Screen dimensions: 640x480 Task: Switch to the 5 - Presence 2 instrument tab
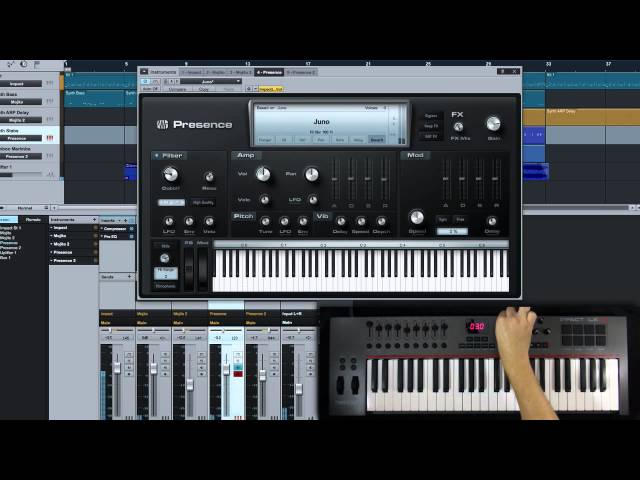pos(301,72)
